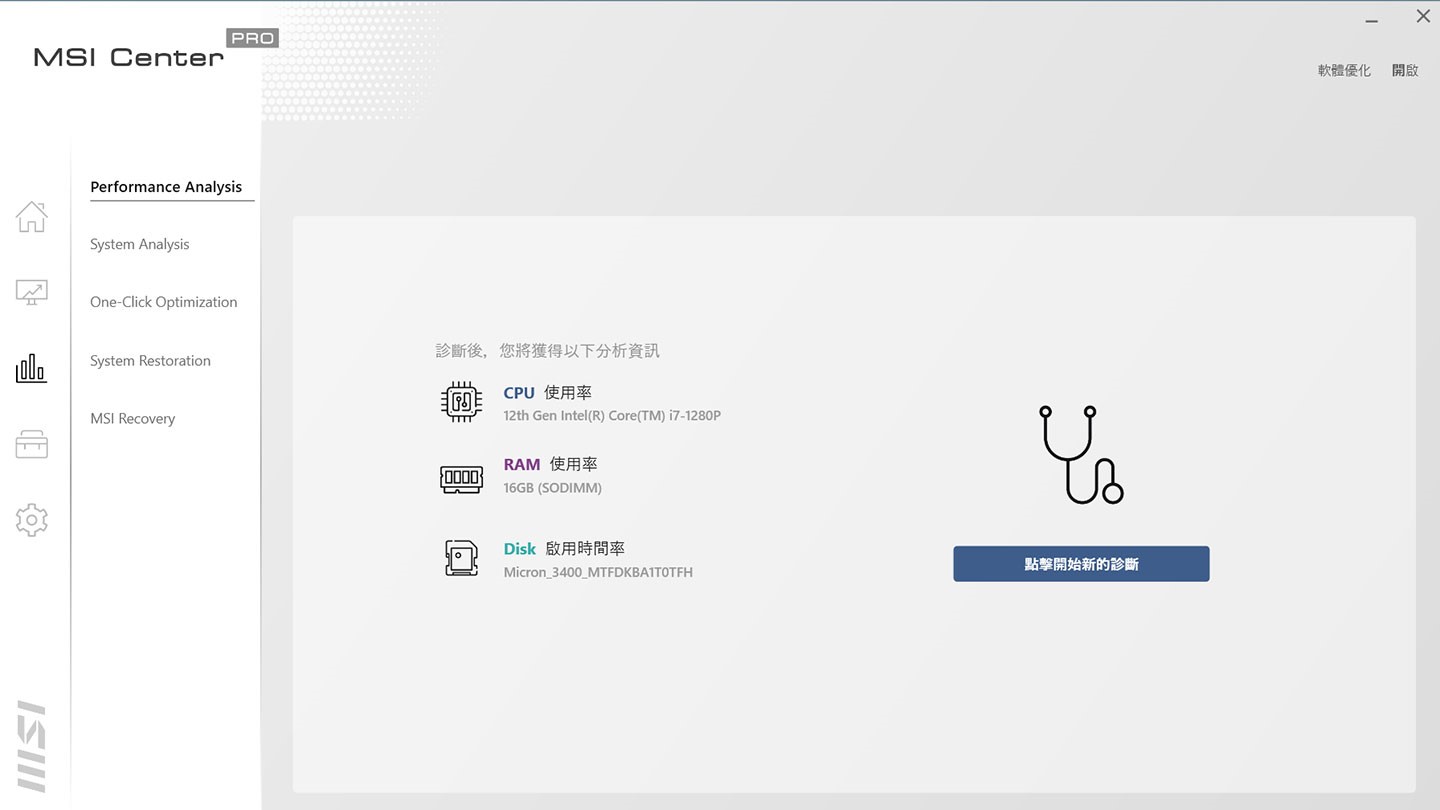Click the CPU chip icon

coord(461,402)
